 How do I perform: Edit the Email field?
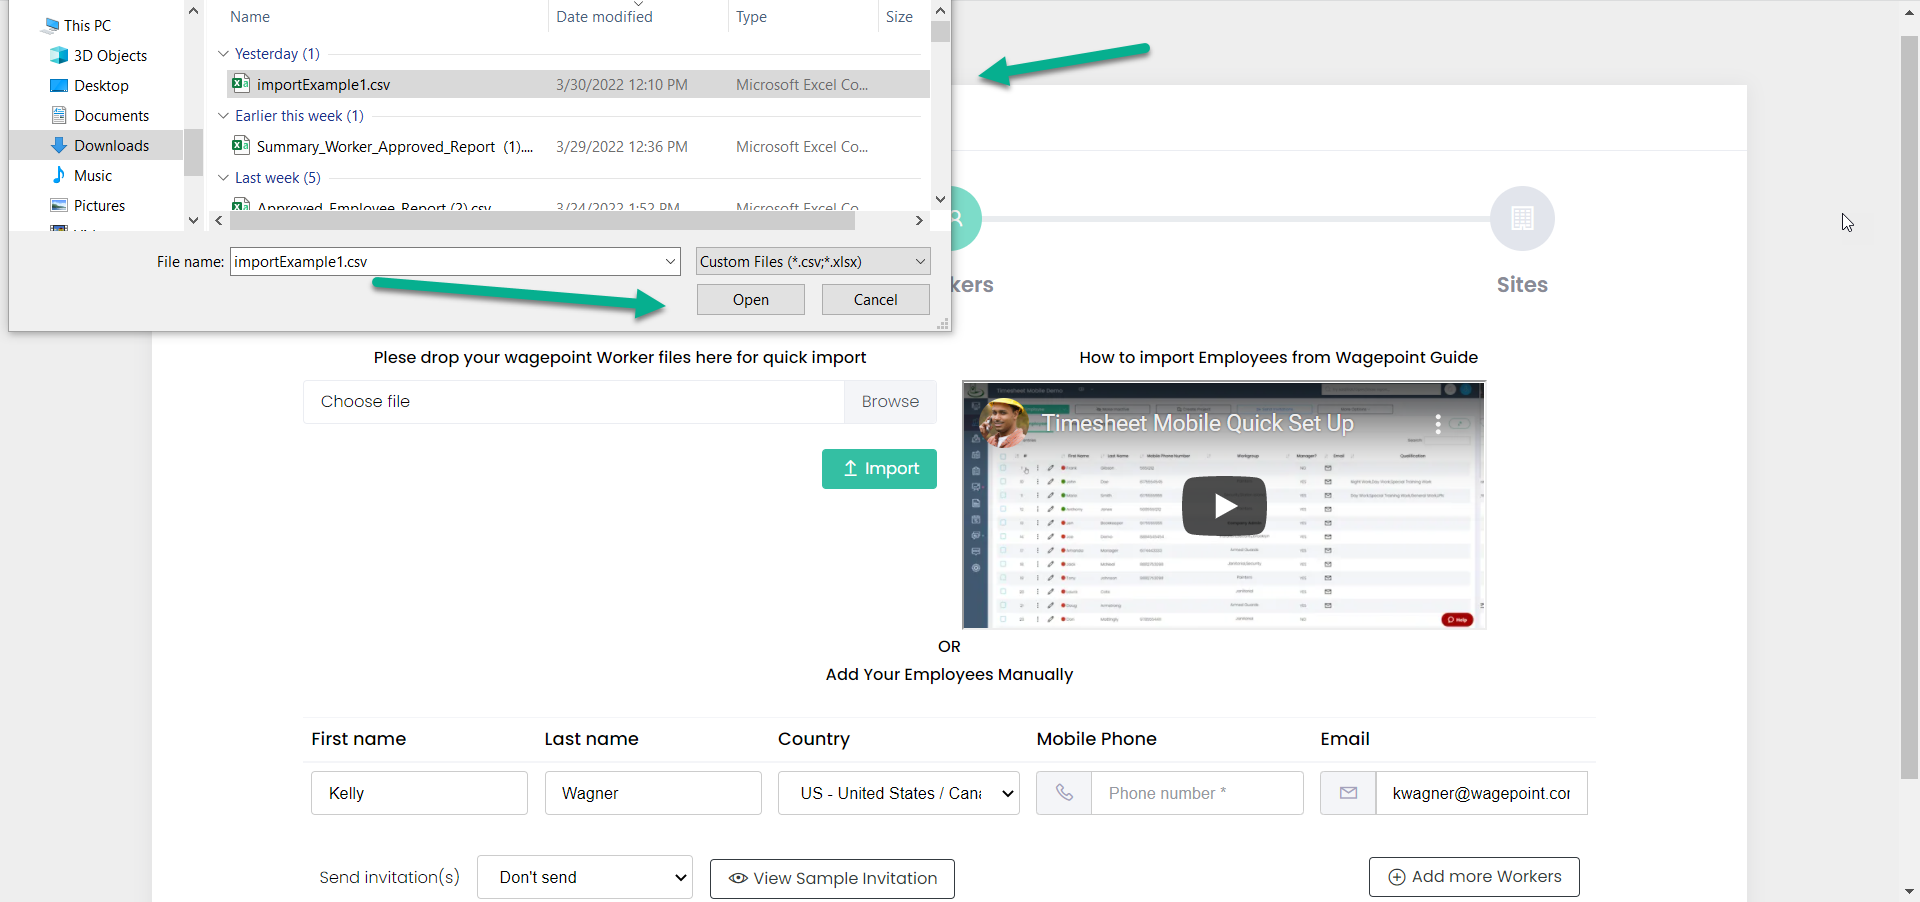click(1481, 793)
